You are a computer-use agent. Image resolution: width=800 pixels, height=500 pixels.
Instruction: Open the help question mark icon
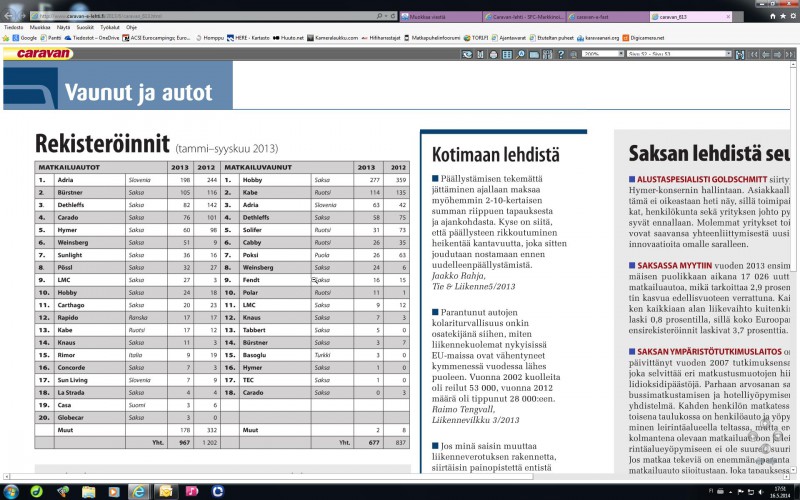(561, 54)
